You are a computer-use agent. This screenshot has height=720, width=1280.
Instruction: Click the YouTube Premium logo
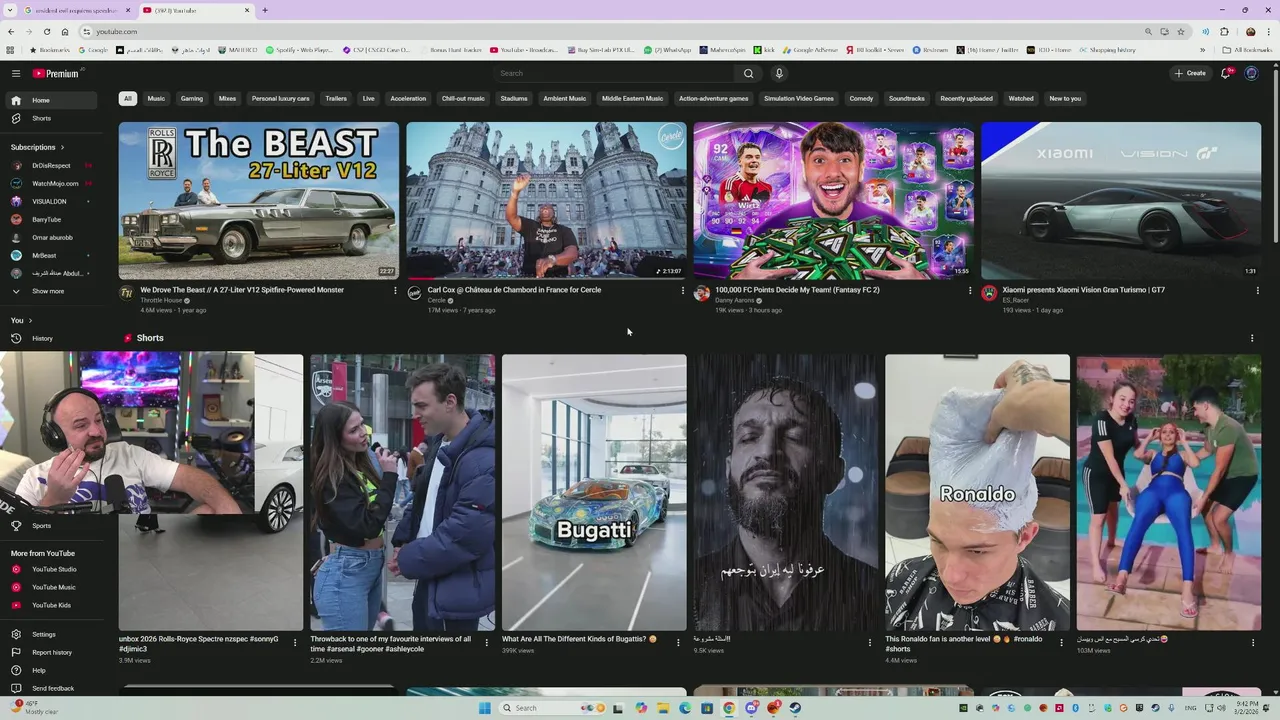coord(56,73)
